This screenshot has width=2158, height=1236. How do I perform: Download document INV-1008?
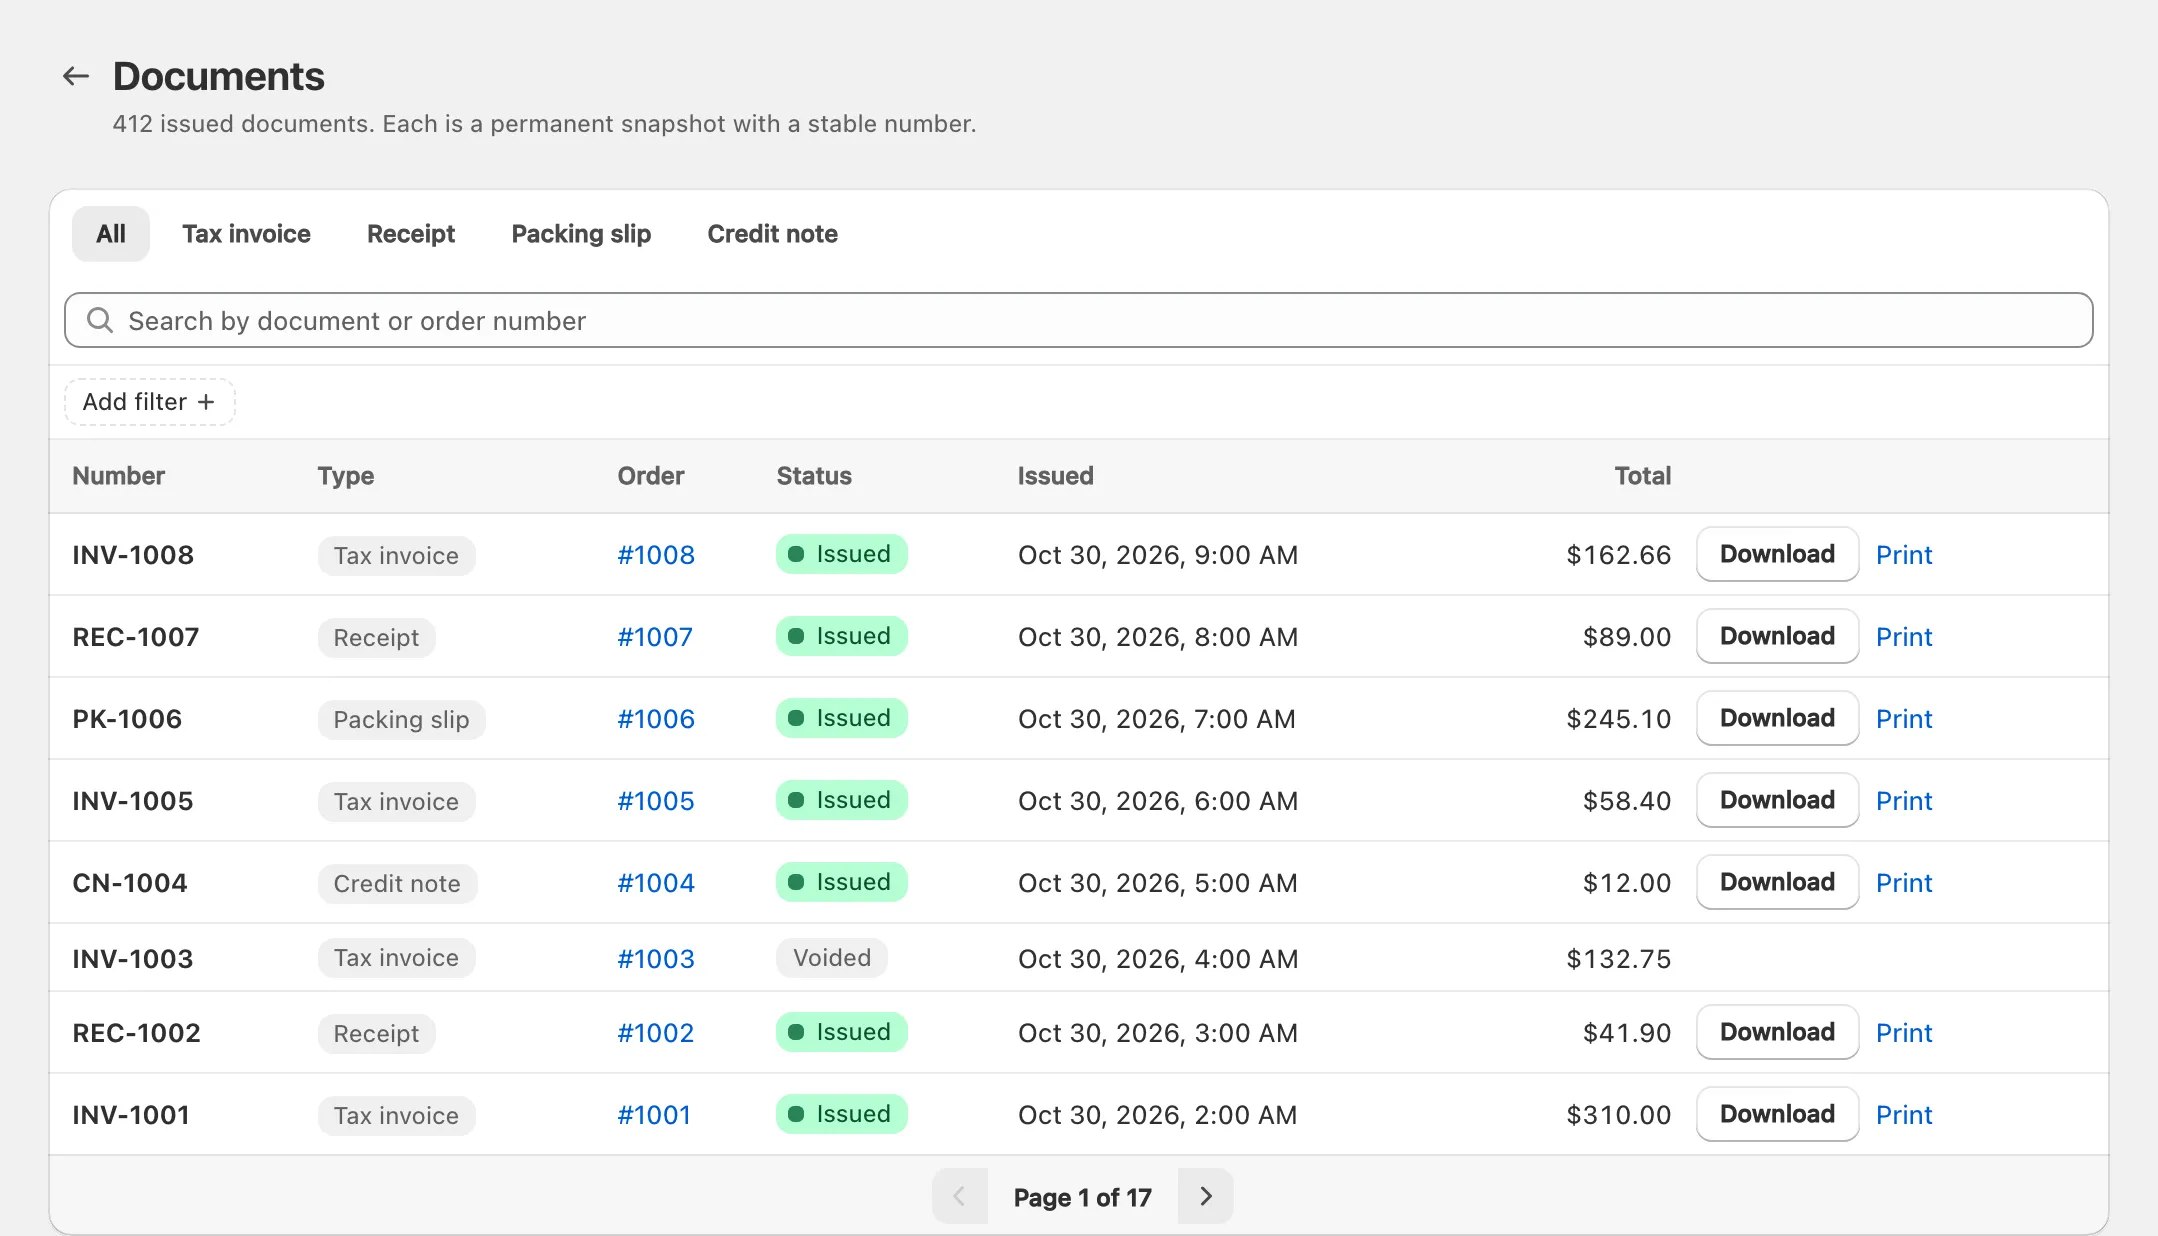[x=1777, y=554]
